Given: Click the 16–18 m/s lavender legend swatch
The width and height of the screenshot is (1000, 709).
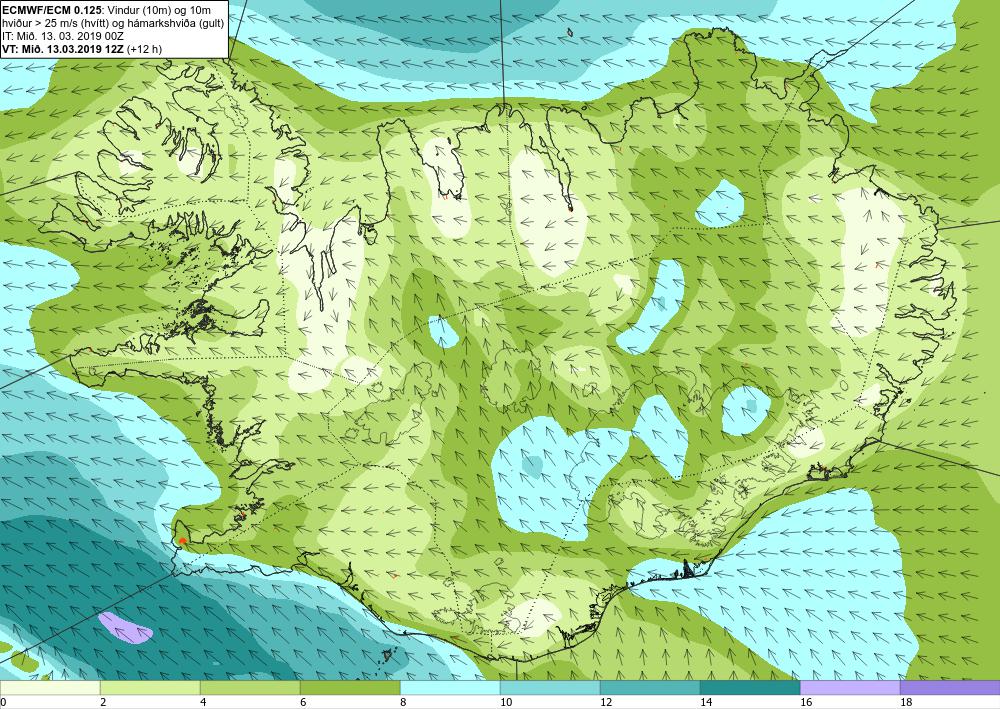Looking at the screenshot, I should pyautogui.click(x=850, y=687).
